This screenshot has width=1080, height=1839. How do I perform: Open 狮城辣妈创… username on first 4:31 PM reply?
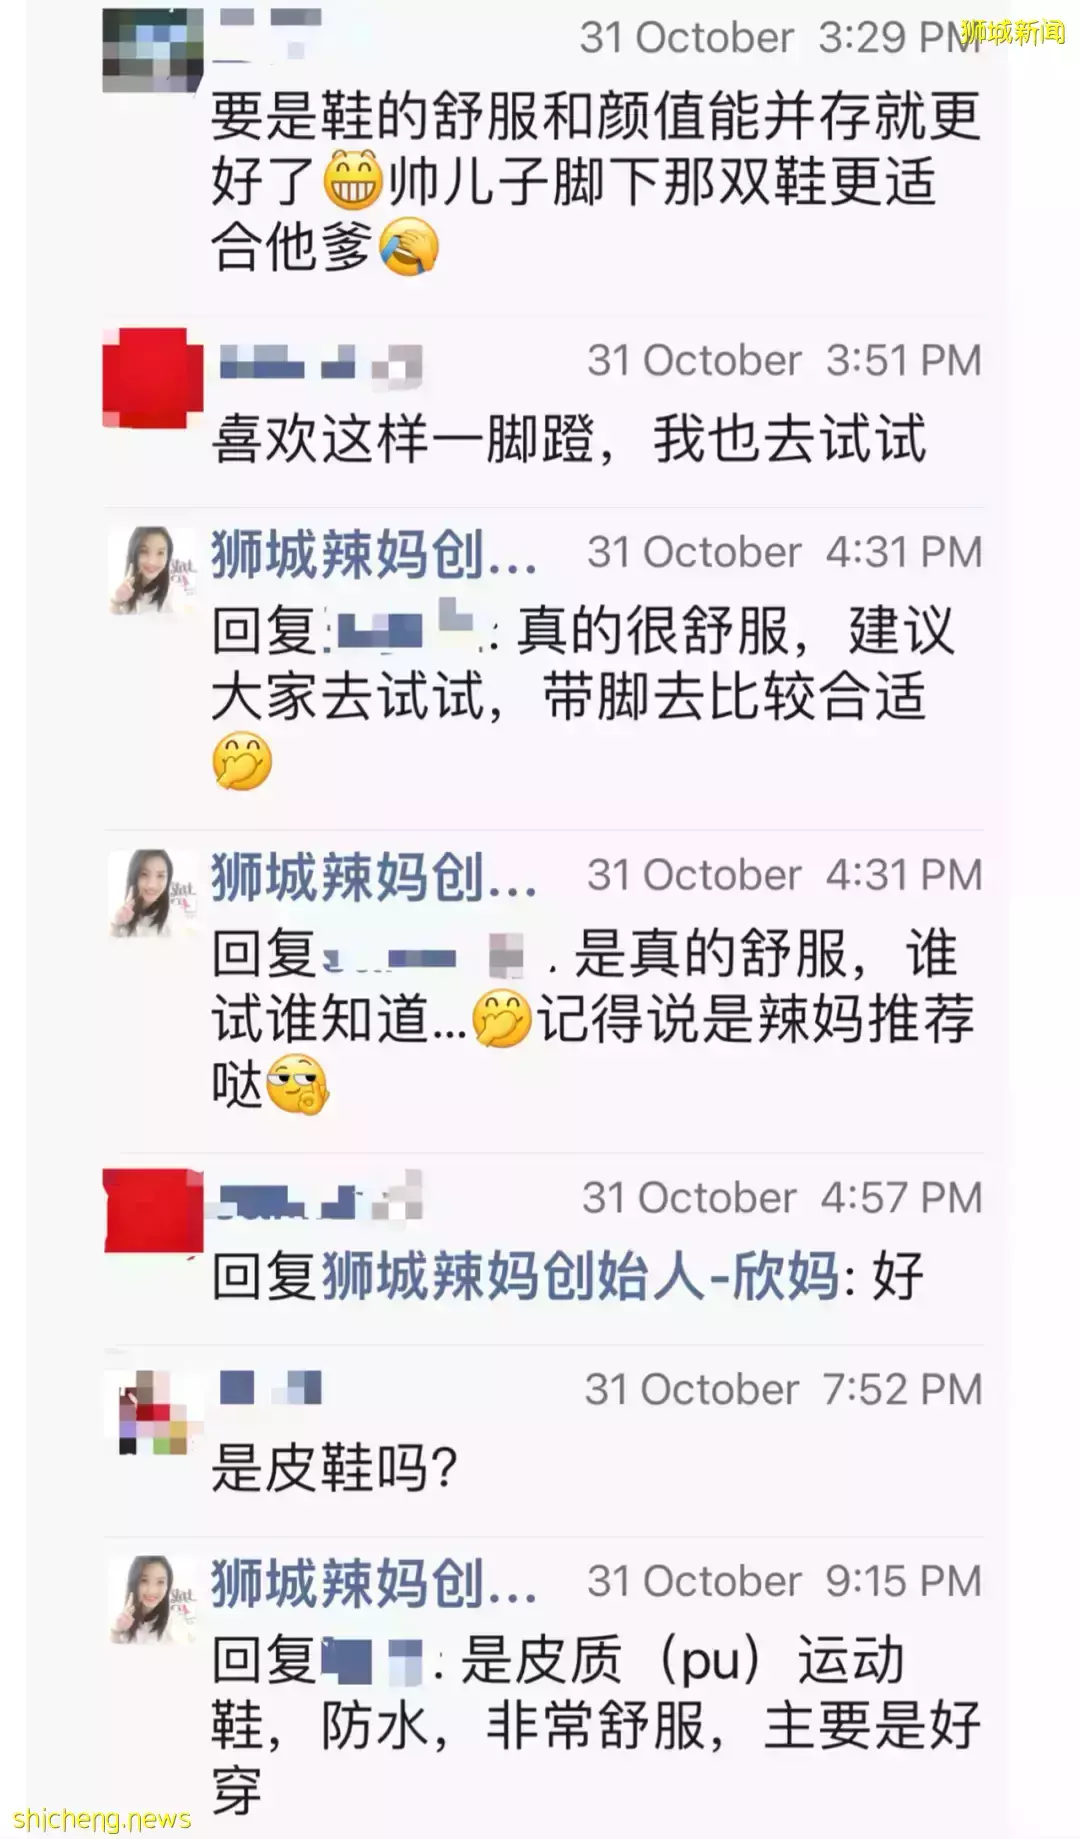coord(373,554)
